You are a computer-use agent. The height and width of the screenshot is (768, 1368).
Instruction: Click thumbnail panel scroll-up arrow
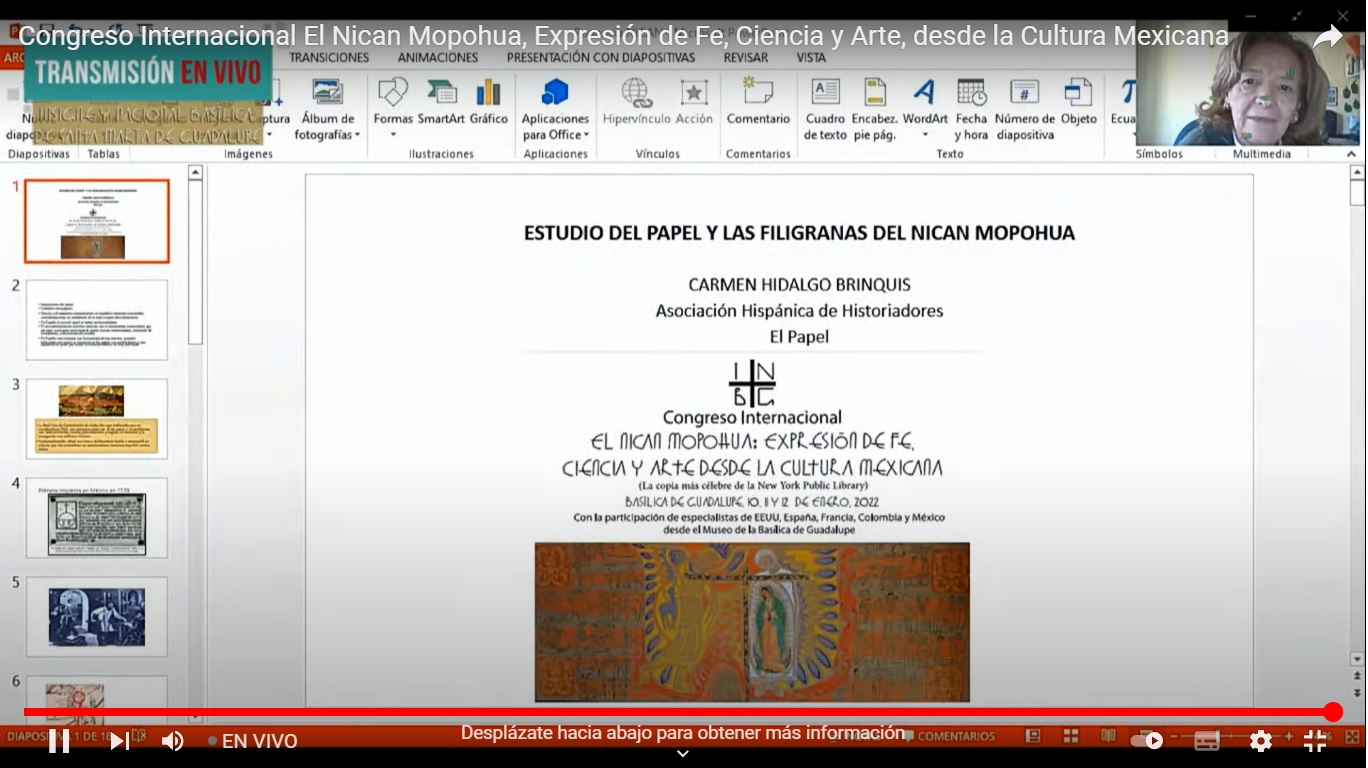point(195,172)
